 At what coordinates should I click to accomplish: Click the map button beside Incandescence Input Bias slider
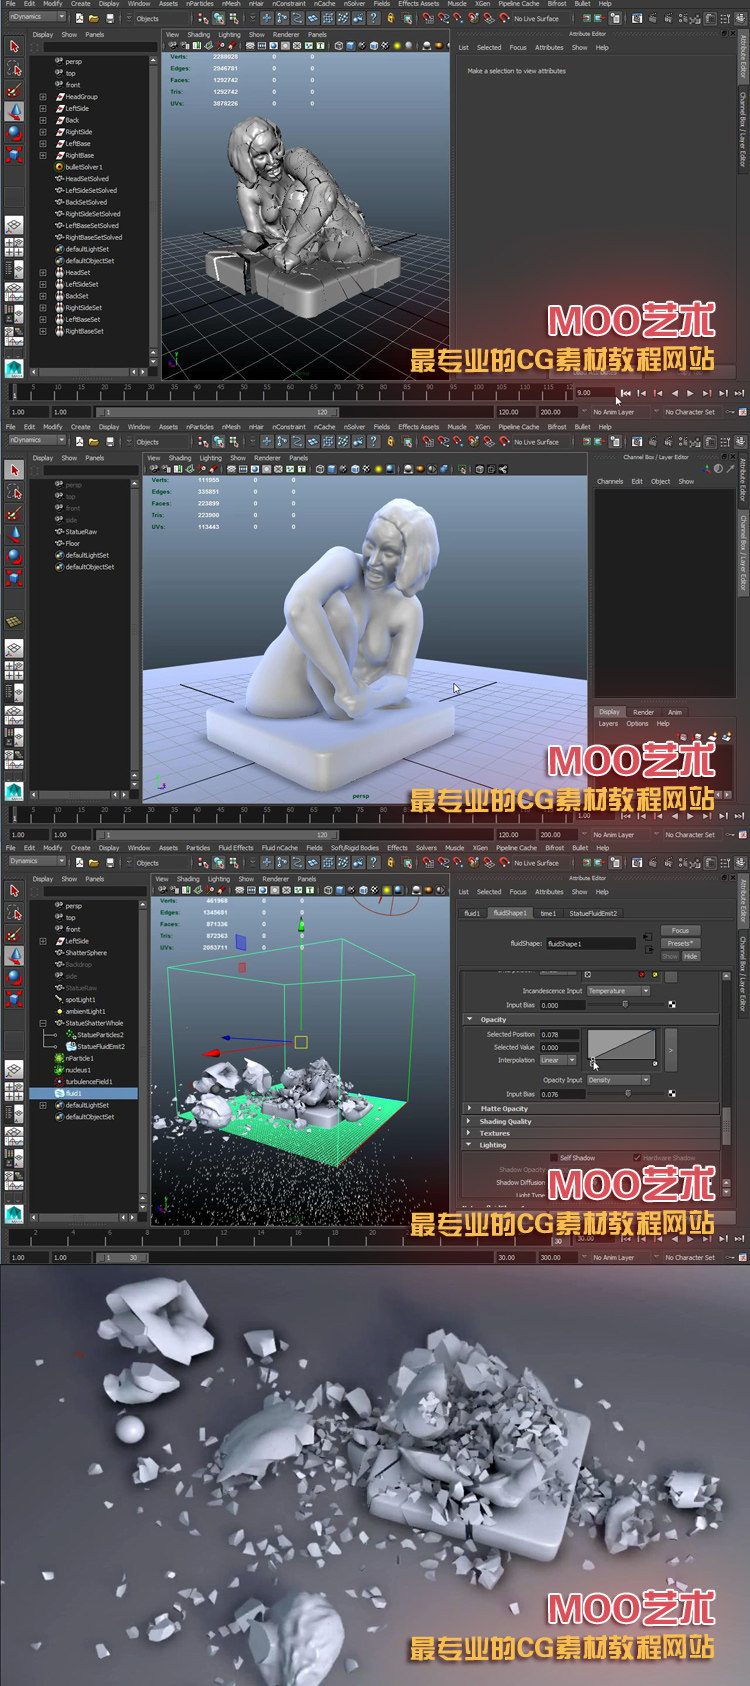[x=671, y=1004]
